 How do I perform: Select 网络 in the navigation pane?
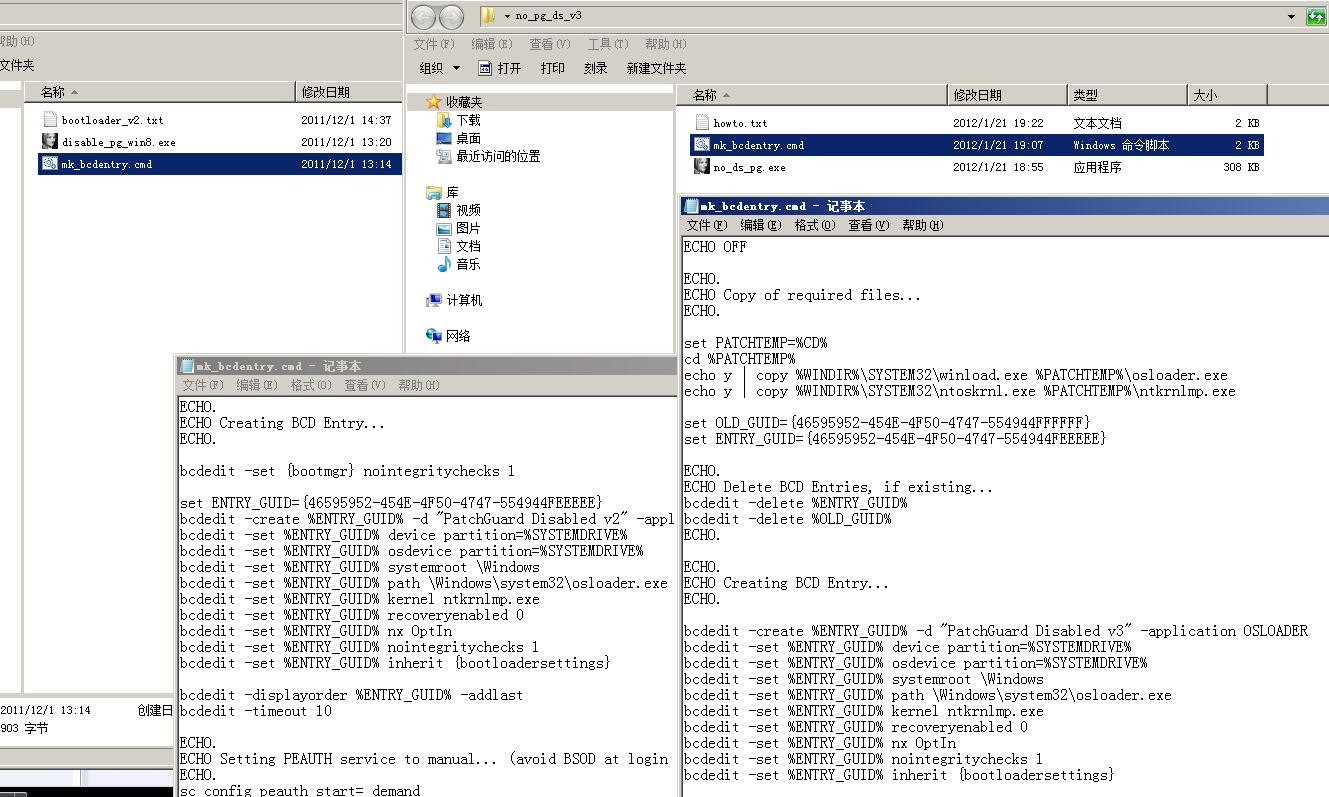coord(448,336)
